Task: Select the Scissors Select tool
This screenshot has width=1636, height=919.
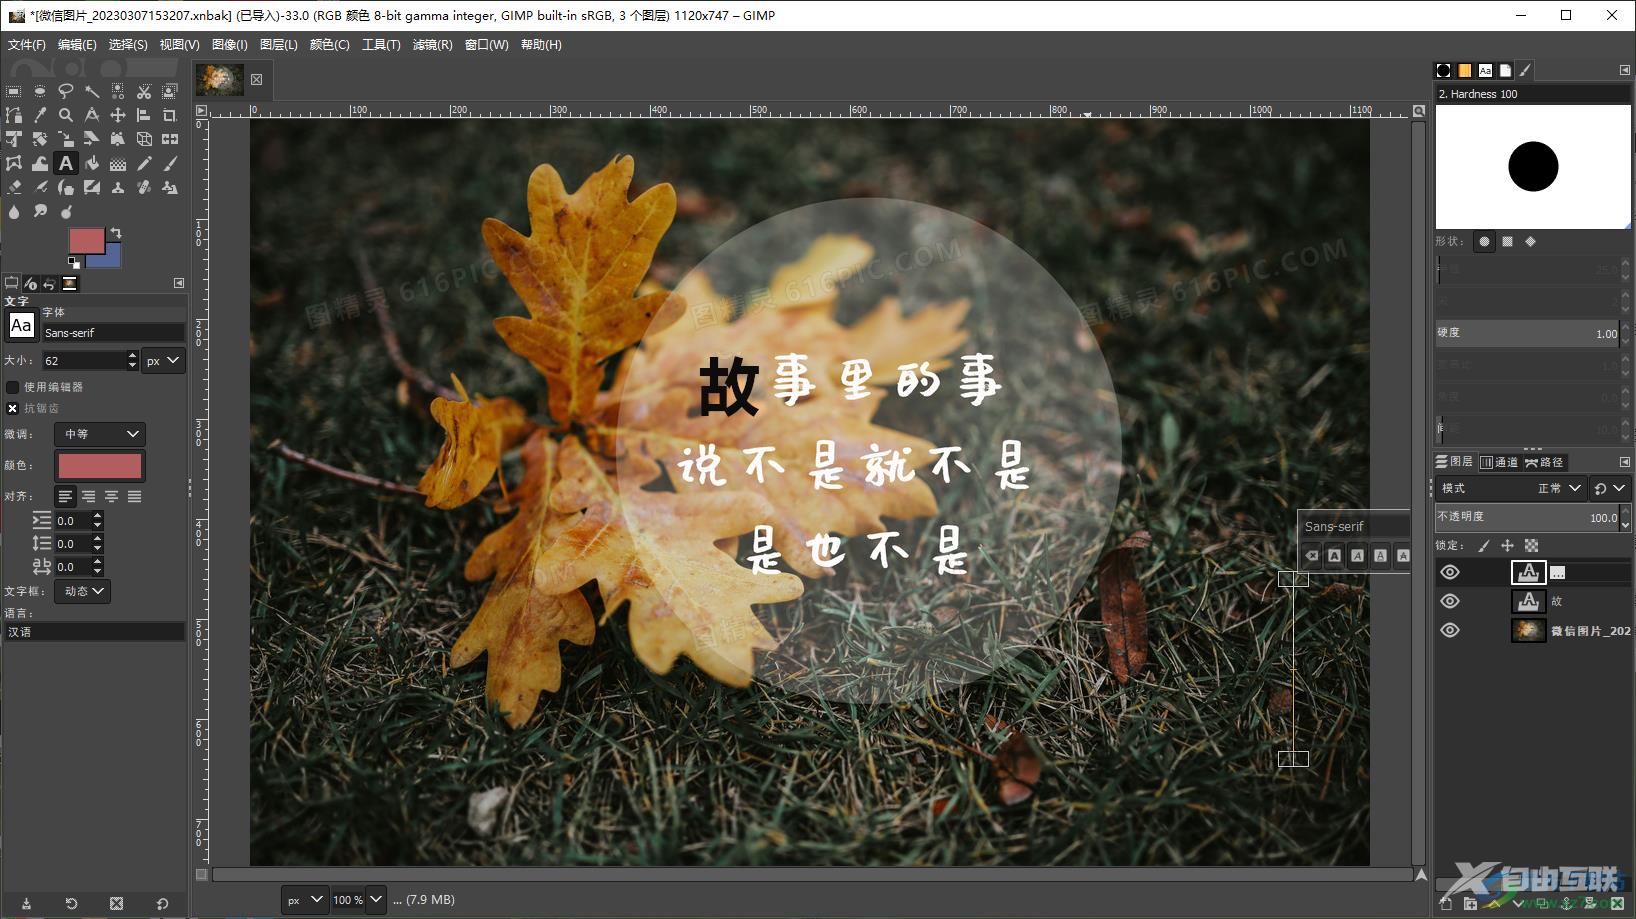Action: pos(144,91)
